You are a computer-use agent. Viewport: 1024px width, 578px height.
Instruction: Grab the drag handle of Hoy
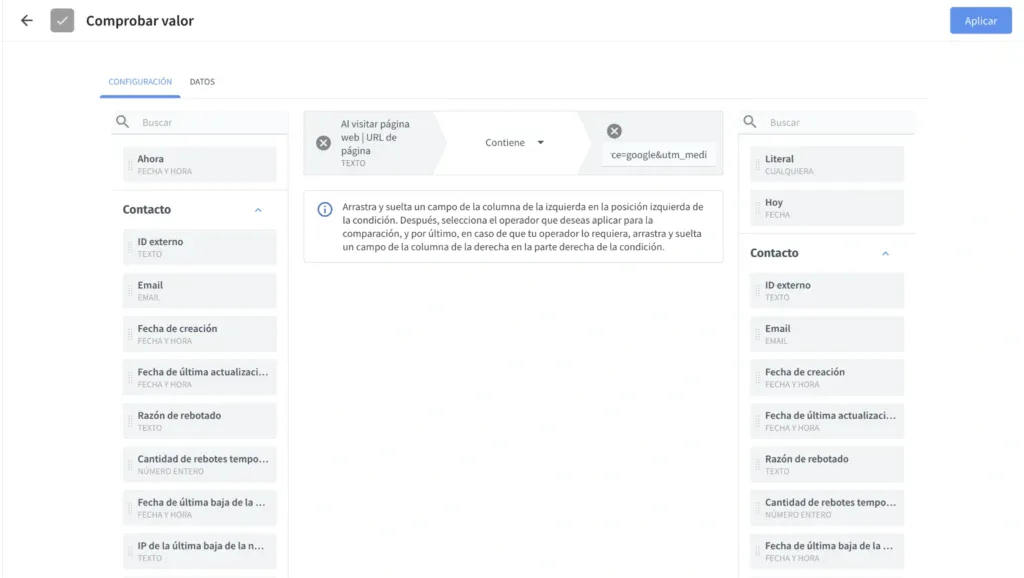[758, 208]
